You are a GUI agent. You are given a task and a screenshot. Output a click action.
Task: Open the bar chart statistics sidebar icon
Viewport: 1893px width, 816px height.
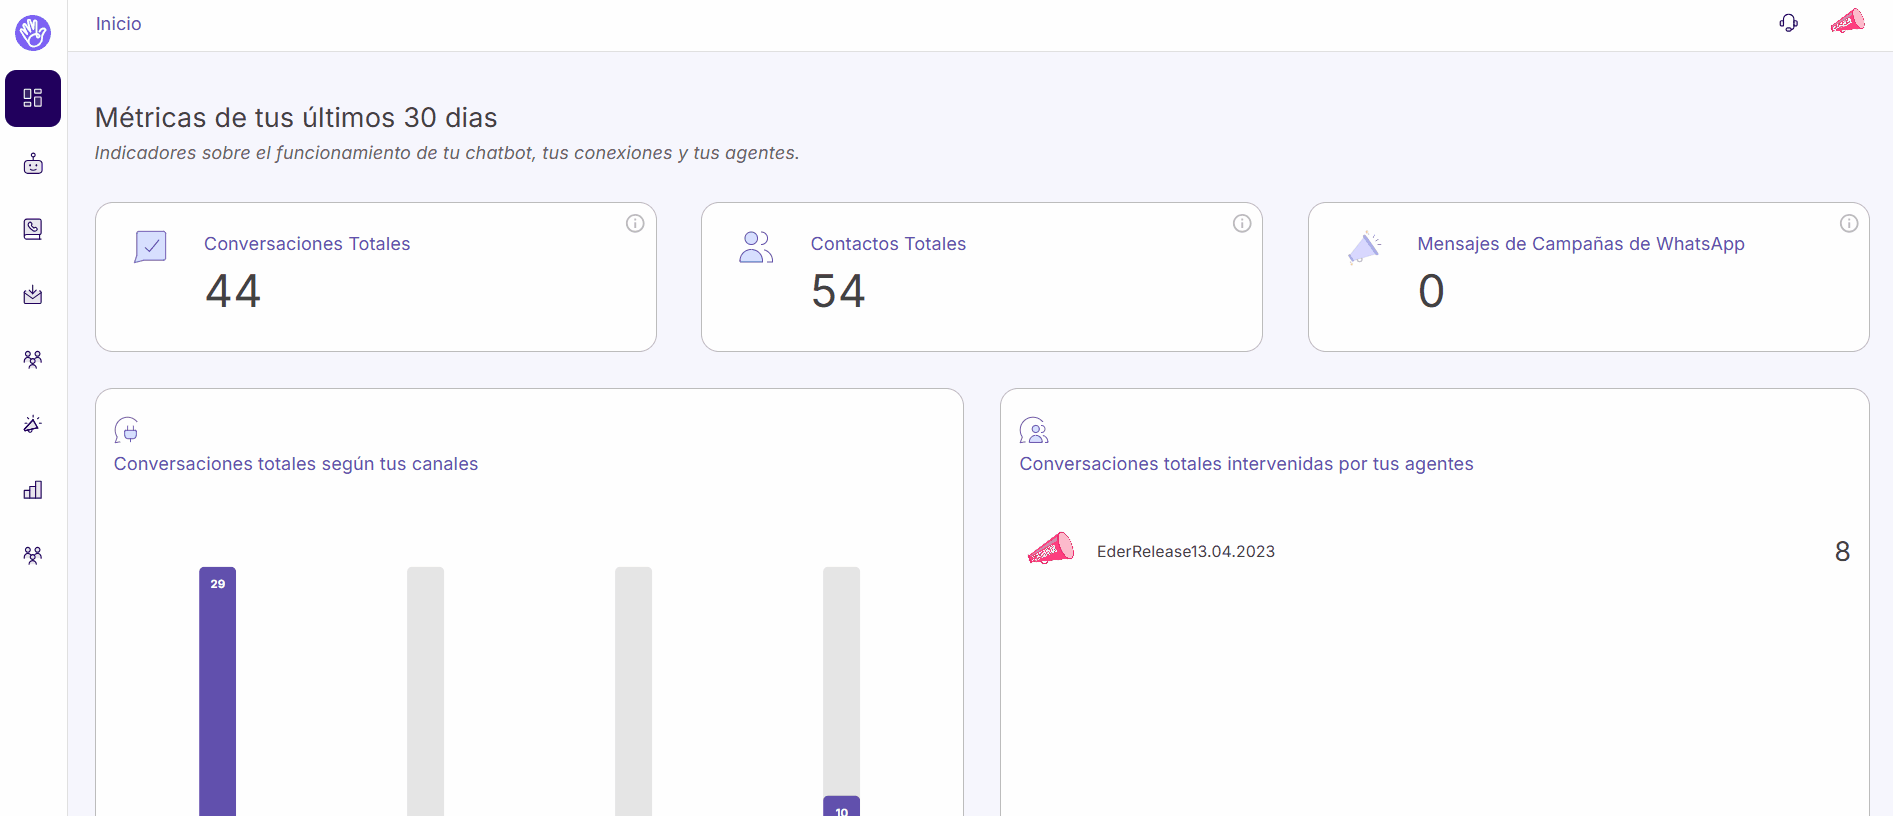click(33, 489)
